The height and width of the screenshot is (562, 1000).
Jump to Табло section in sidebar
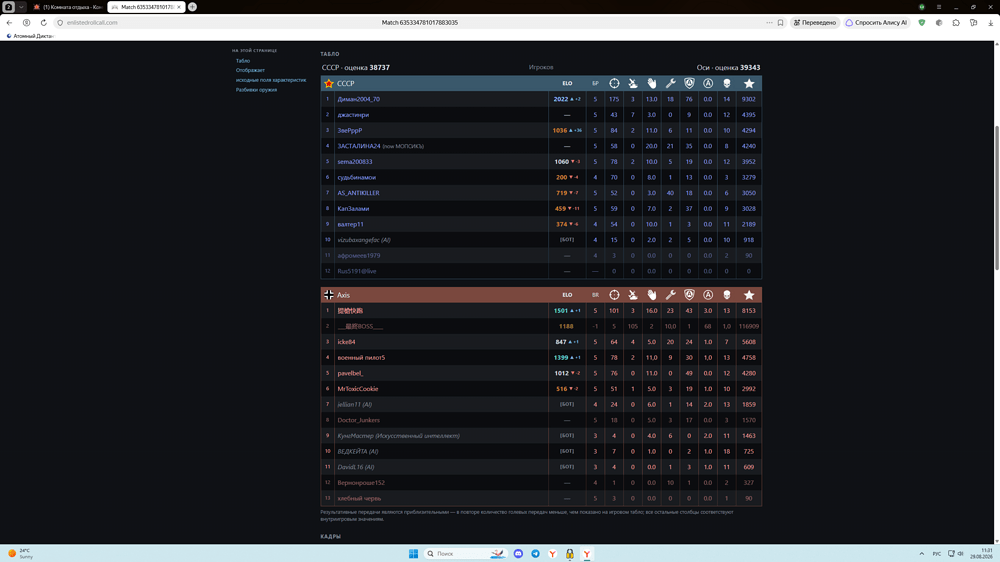(243, 61)
